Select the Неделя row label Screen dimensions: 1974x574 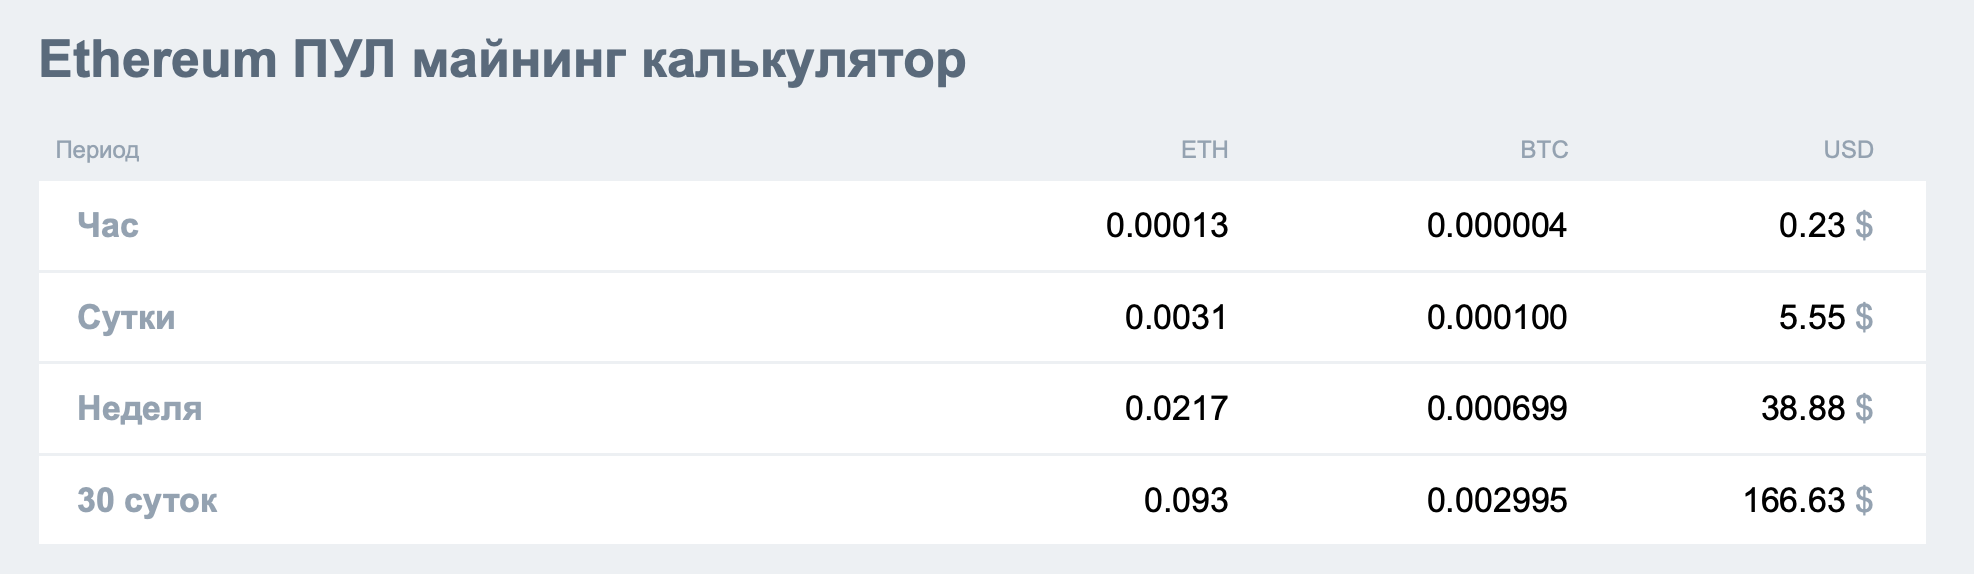click(140, 409)
